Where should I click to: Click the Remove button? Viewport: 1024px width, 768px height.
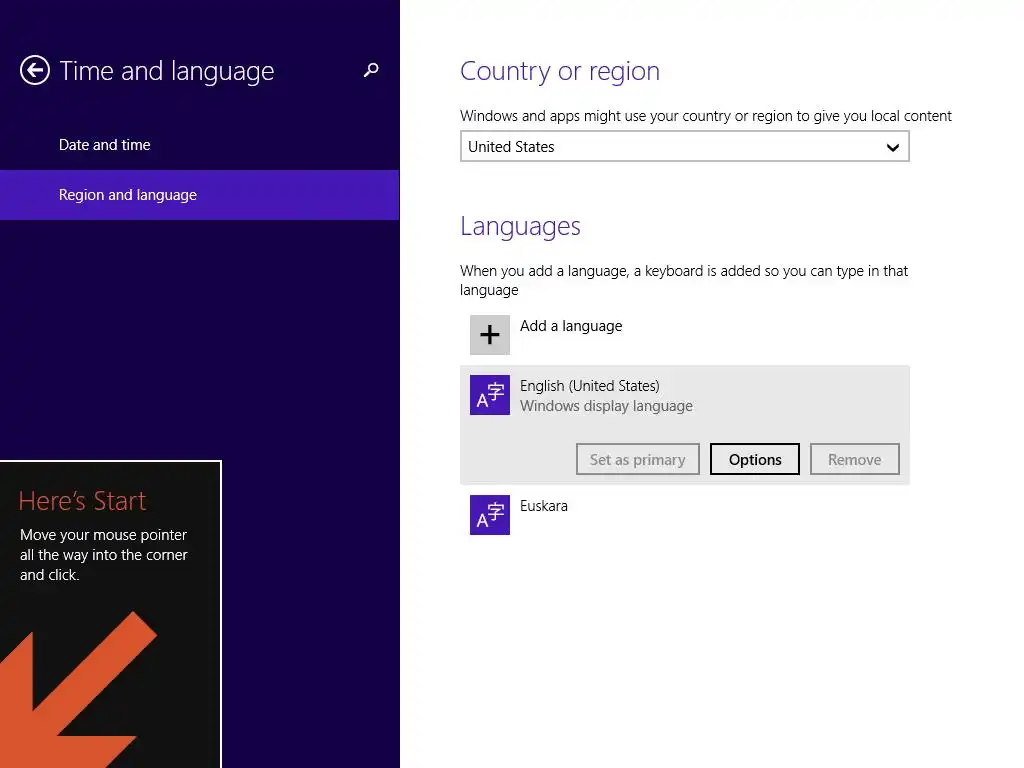click(x=854, y=459)
